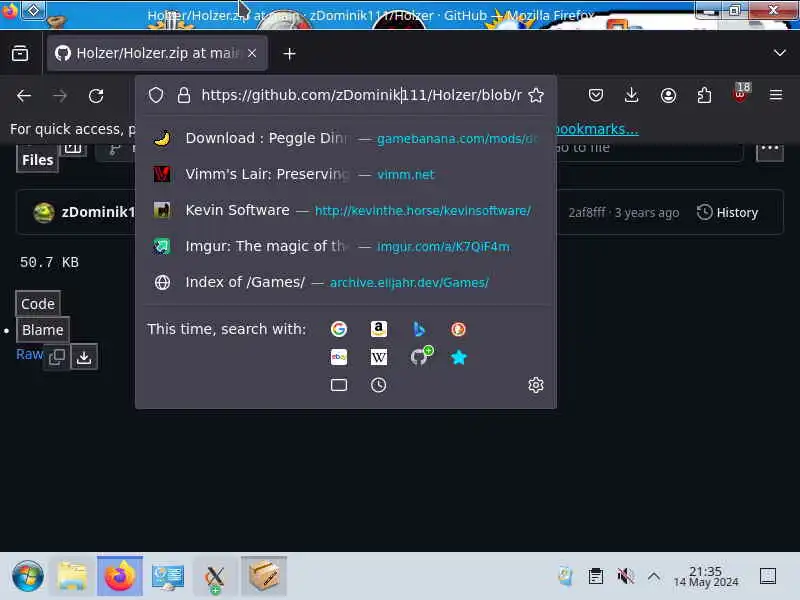Search this time with DuckDuckGo
The width and height of the screenshot is (800, 600).
coord(458,329)
